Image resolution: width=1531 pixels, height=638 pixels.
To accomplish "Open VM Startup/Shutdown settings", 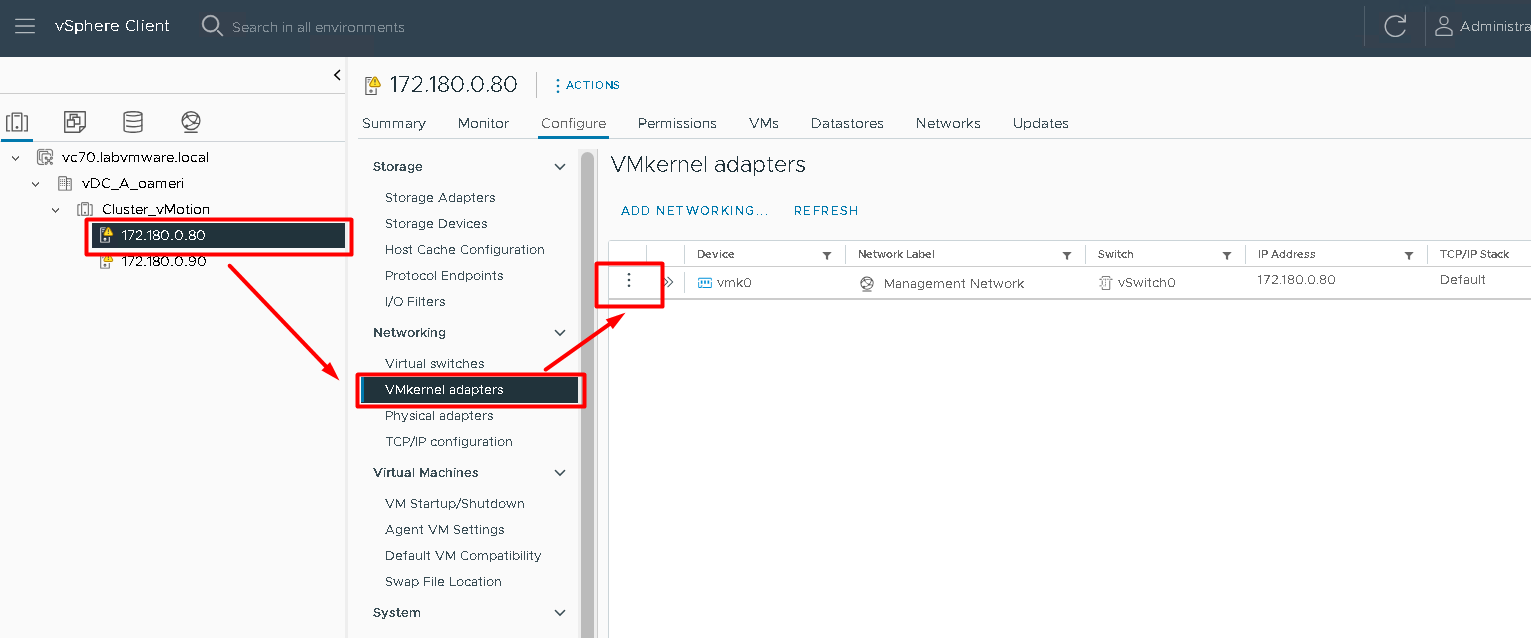I will [455, 504].
